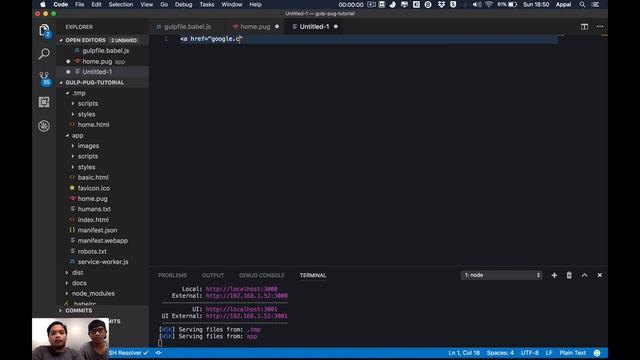Open the Explorer view in activity bar
Screen dimensions: 640x360
click(44, 31)
